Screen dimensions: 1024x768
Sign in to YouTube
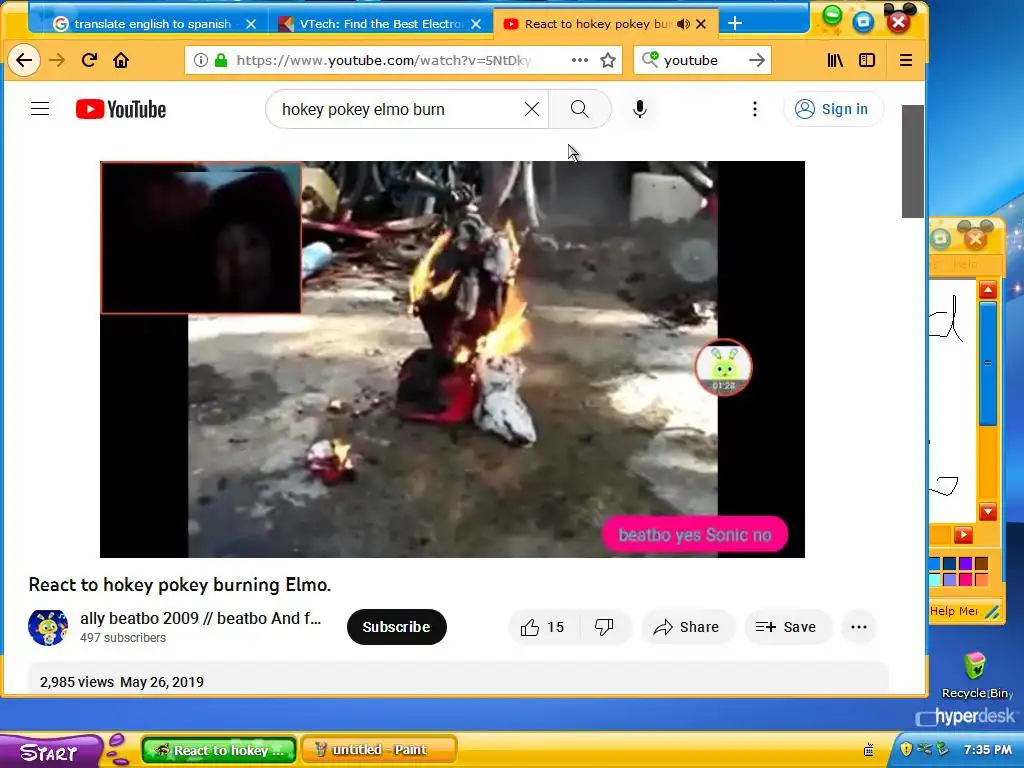coord(832,109)
